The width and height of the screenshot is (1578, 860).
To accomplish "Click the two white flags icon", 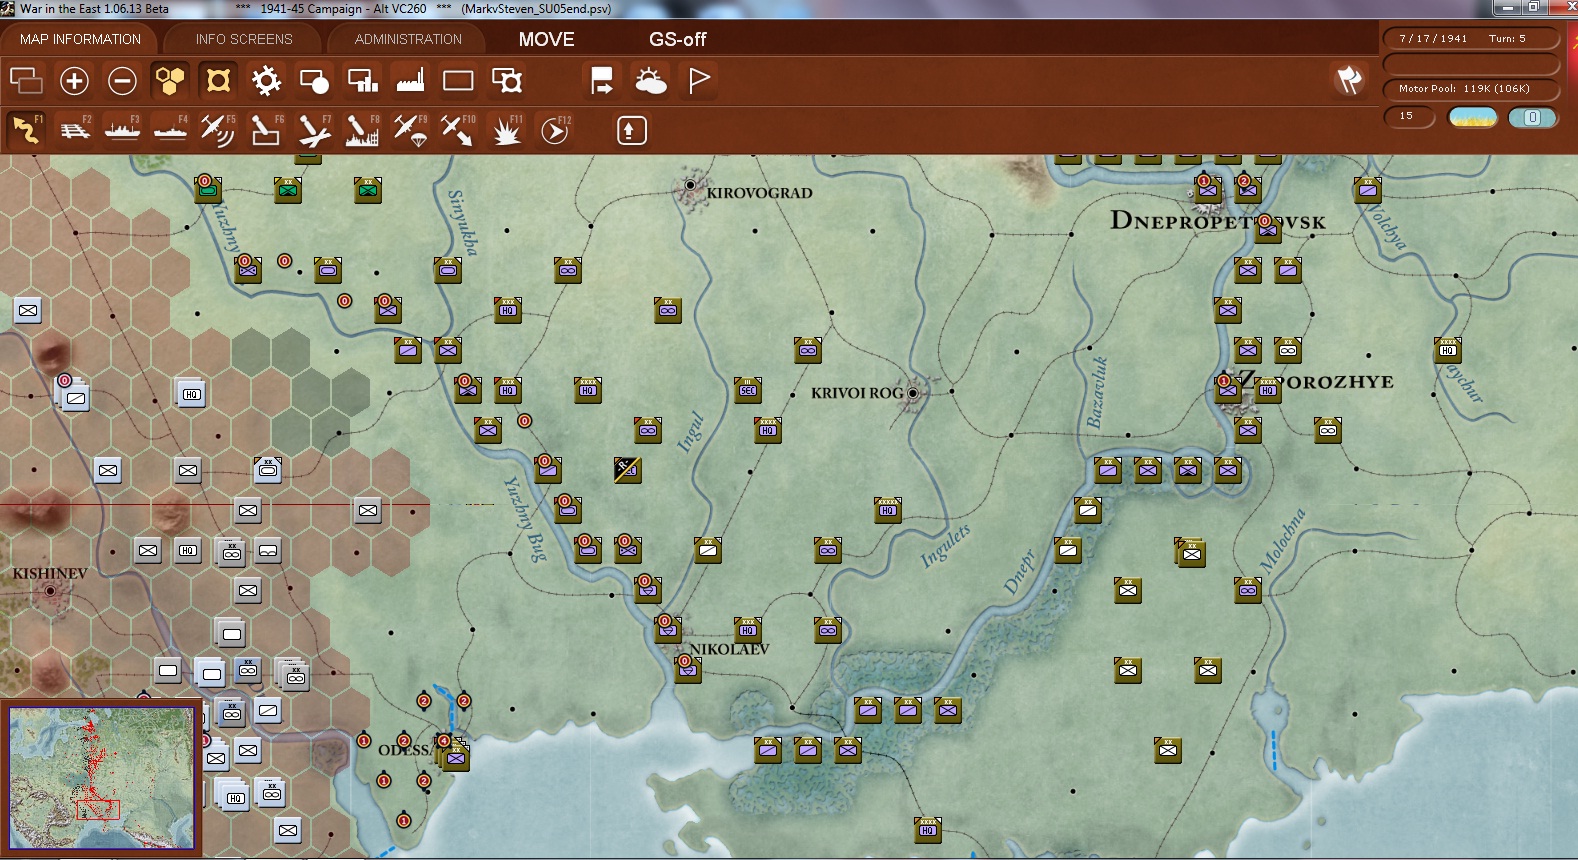I will (1349, 80).
